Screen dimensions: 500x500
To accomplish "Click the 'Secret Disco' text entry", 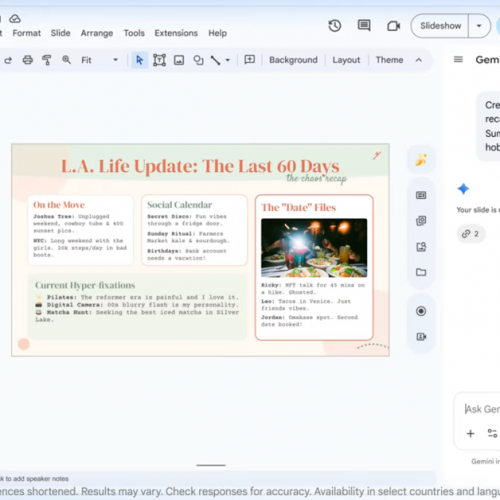I will tap(187, 220).
